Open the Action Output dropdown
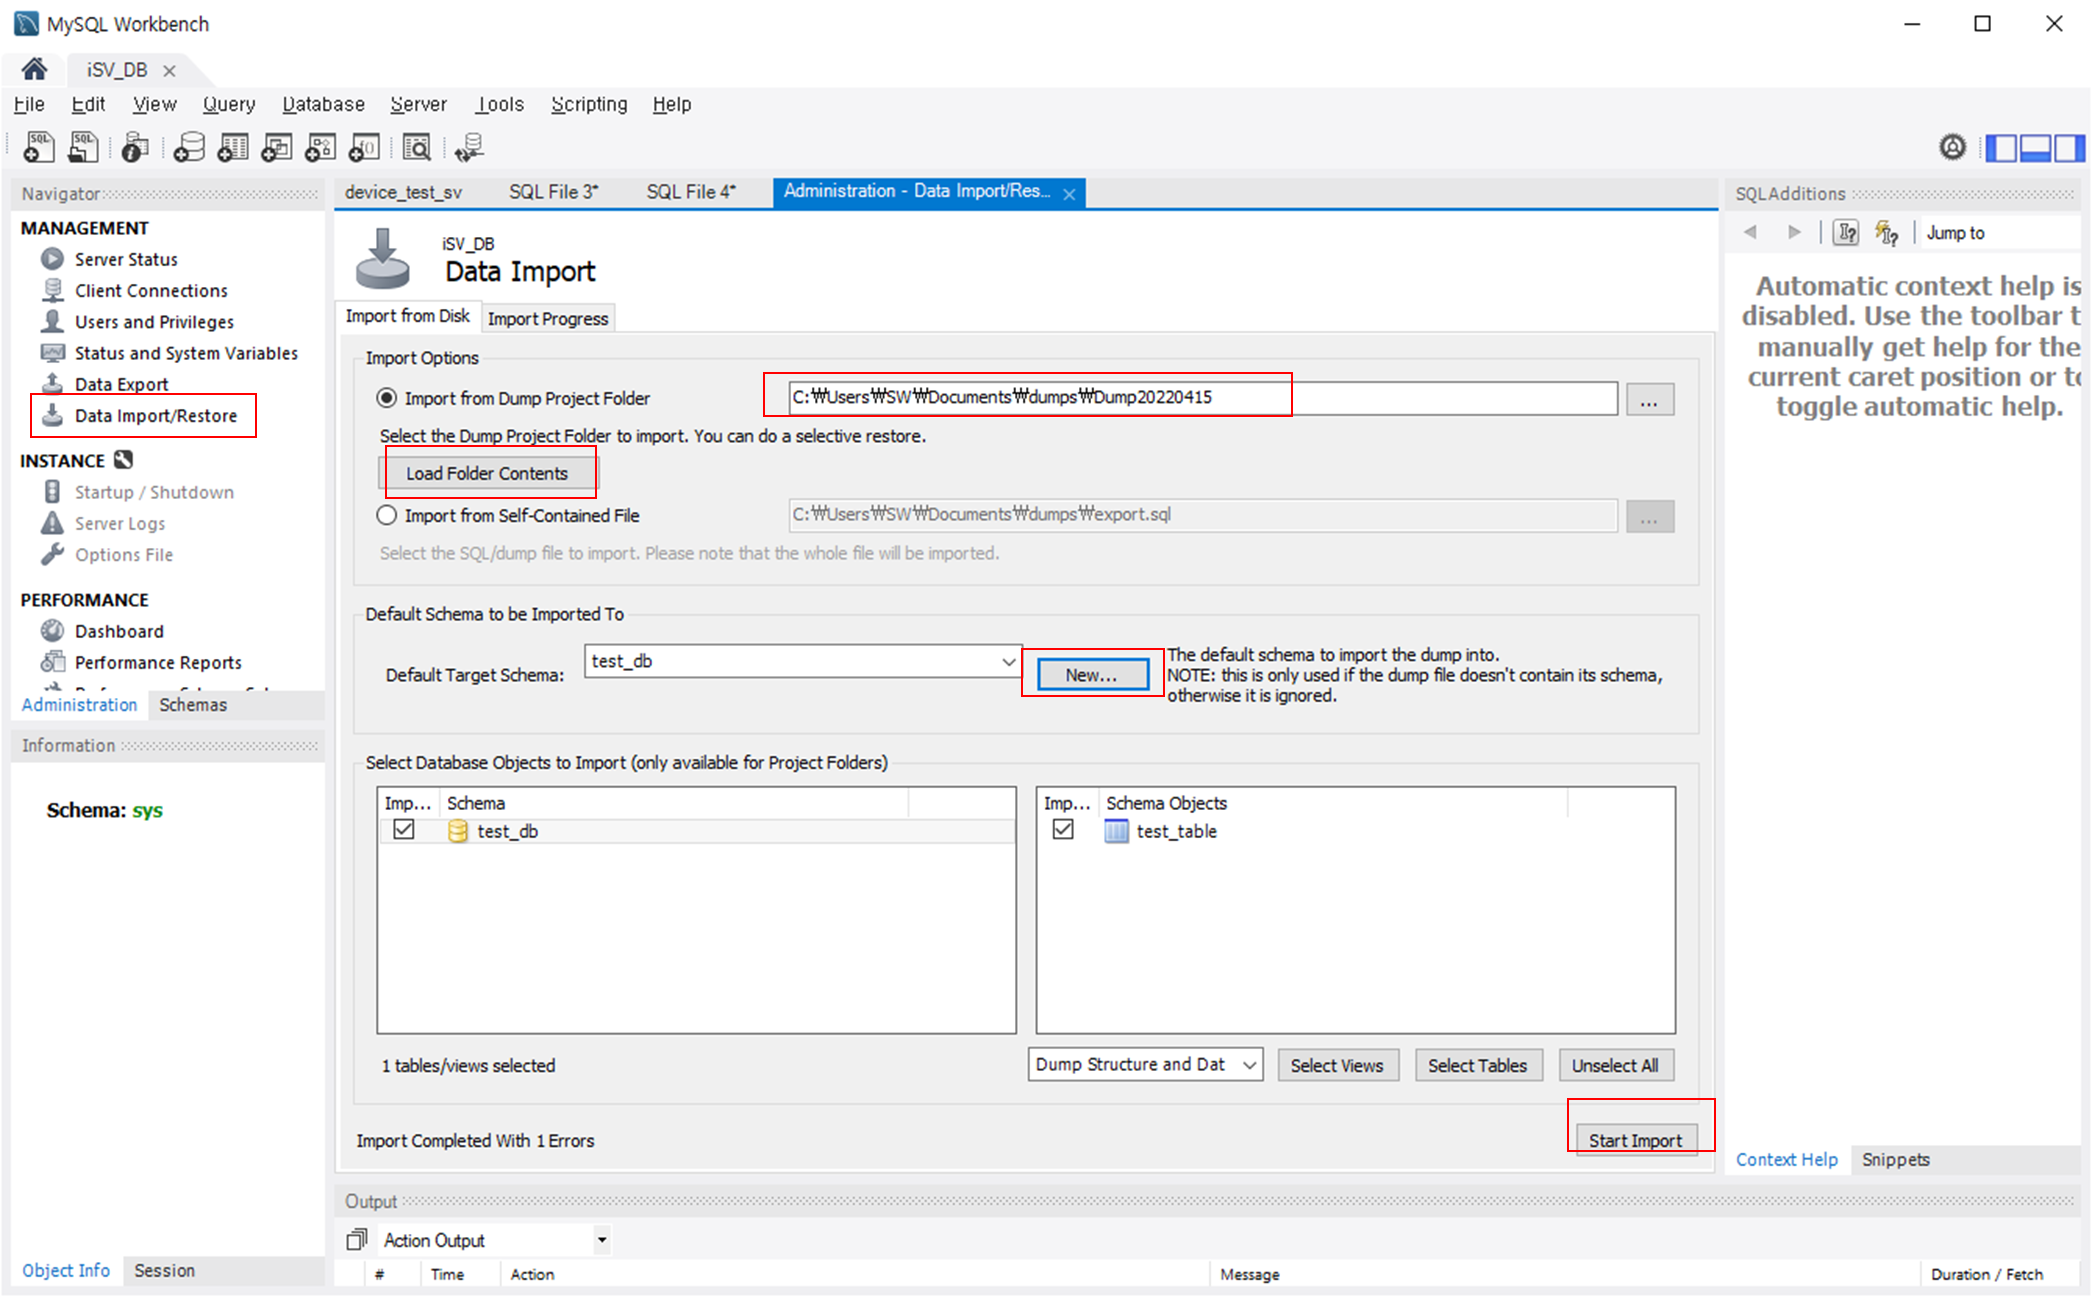 coord(602,1240)
